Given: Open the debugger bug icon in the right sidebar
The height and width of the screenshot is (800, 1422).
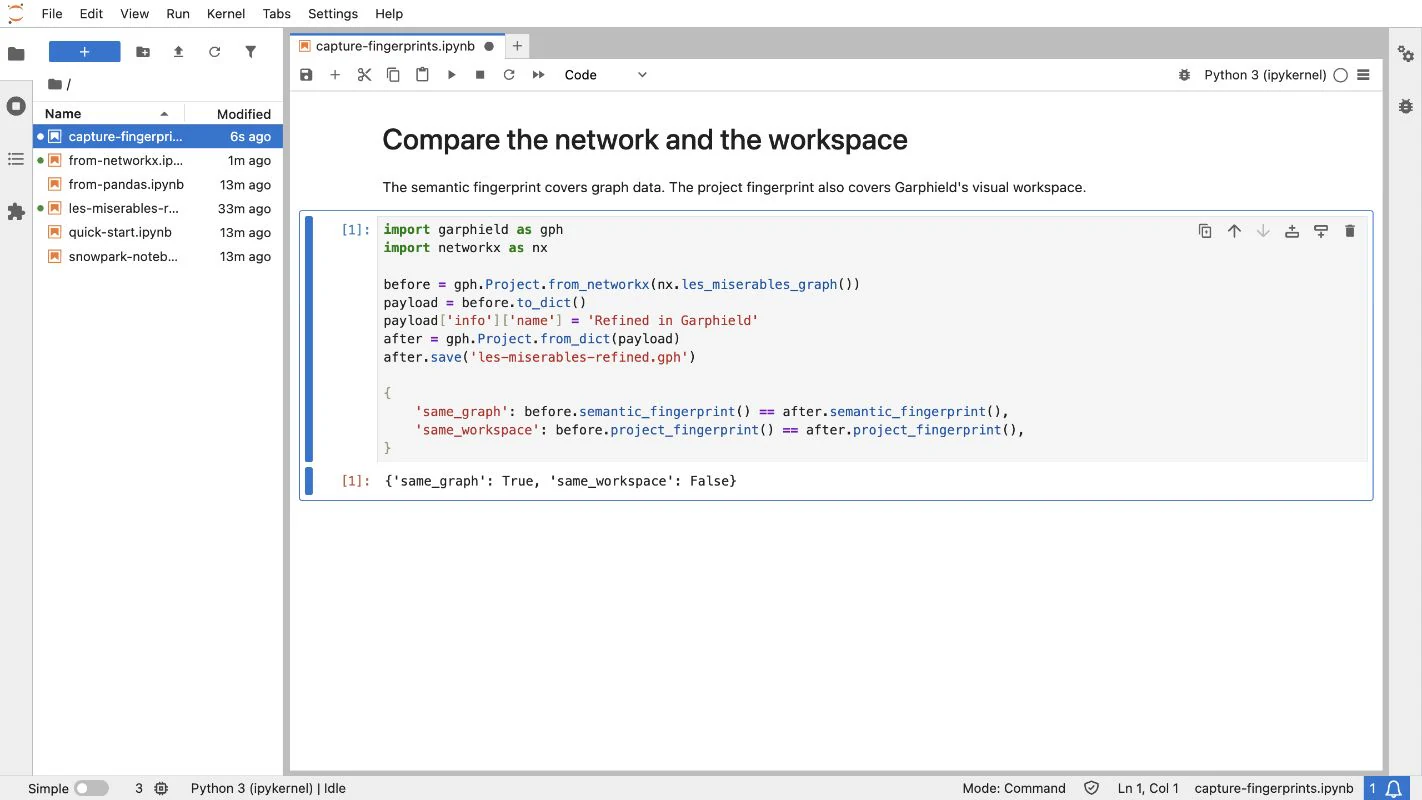Looking at the screenshot, I should tap(1406, 106).
